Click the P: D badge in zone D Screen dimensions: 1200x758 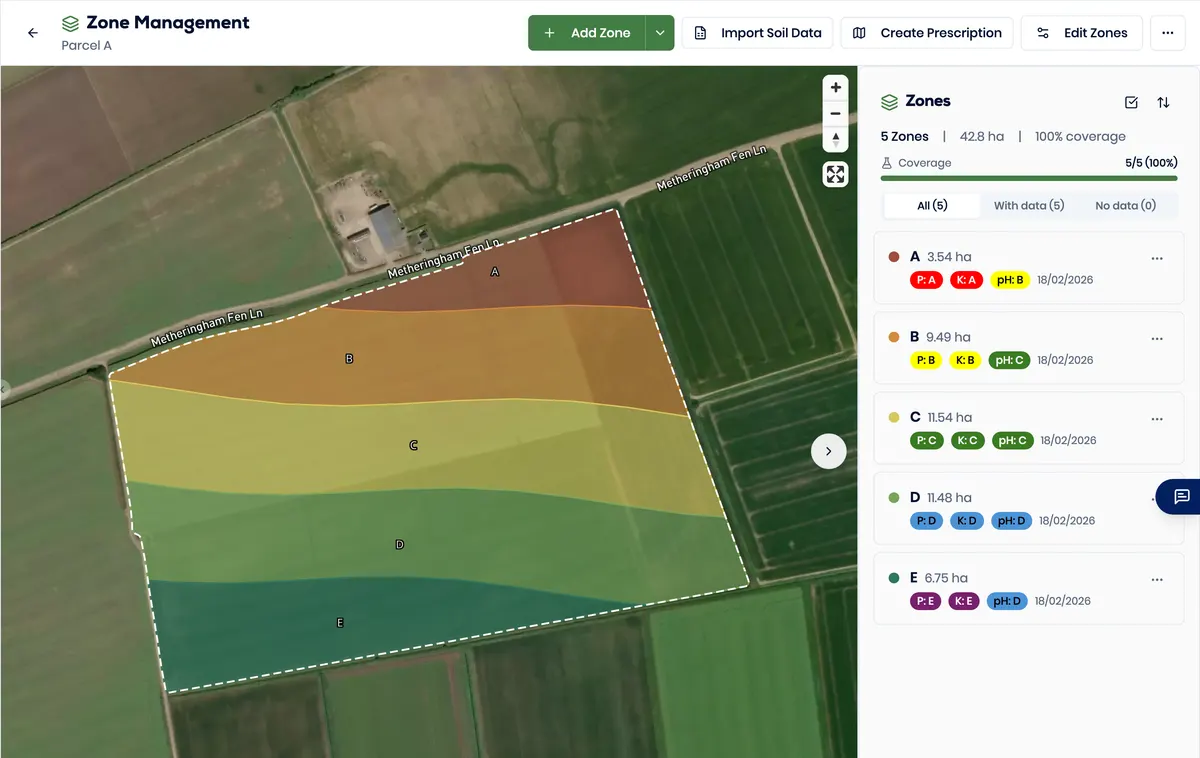927,521
